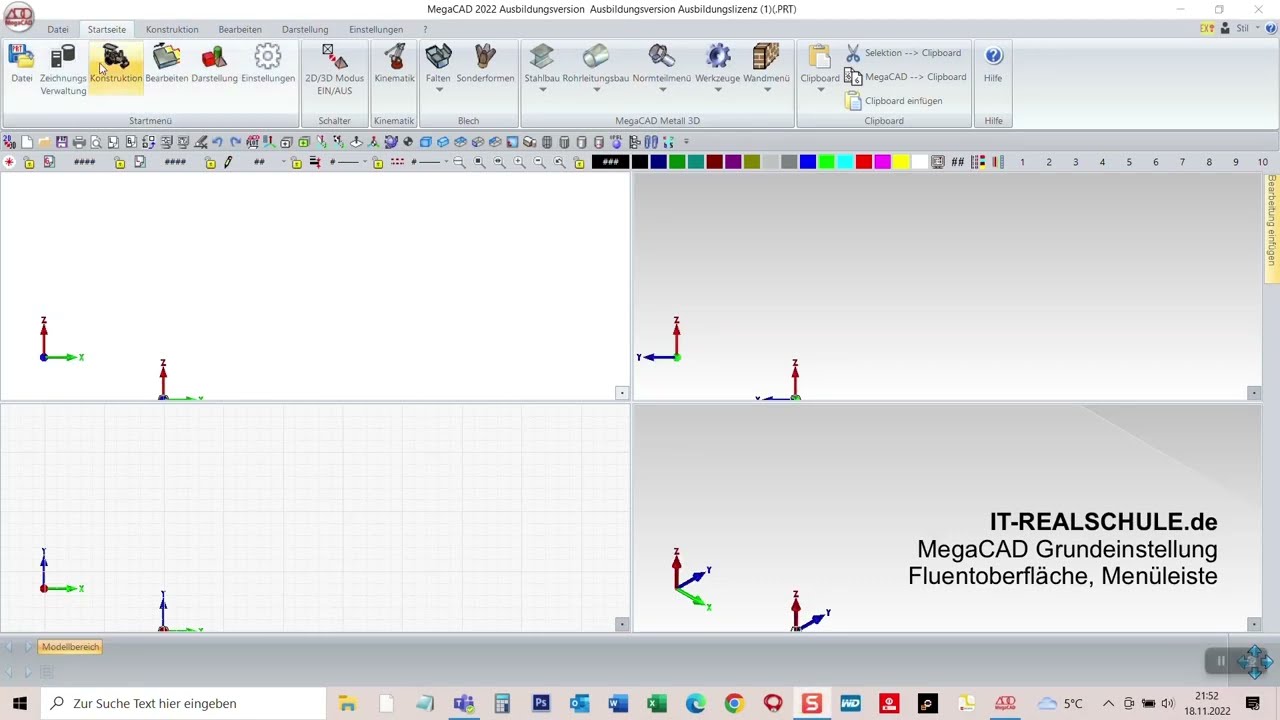This screenshot has height=720, width=1280.
Task: Expand the Rohrleitungsbau dropdown arrow
Action: (x=596, y=90)
